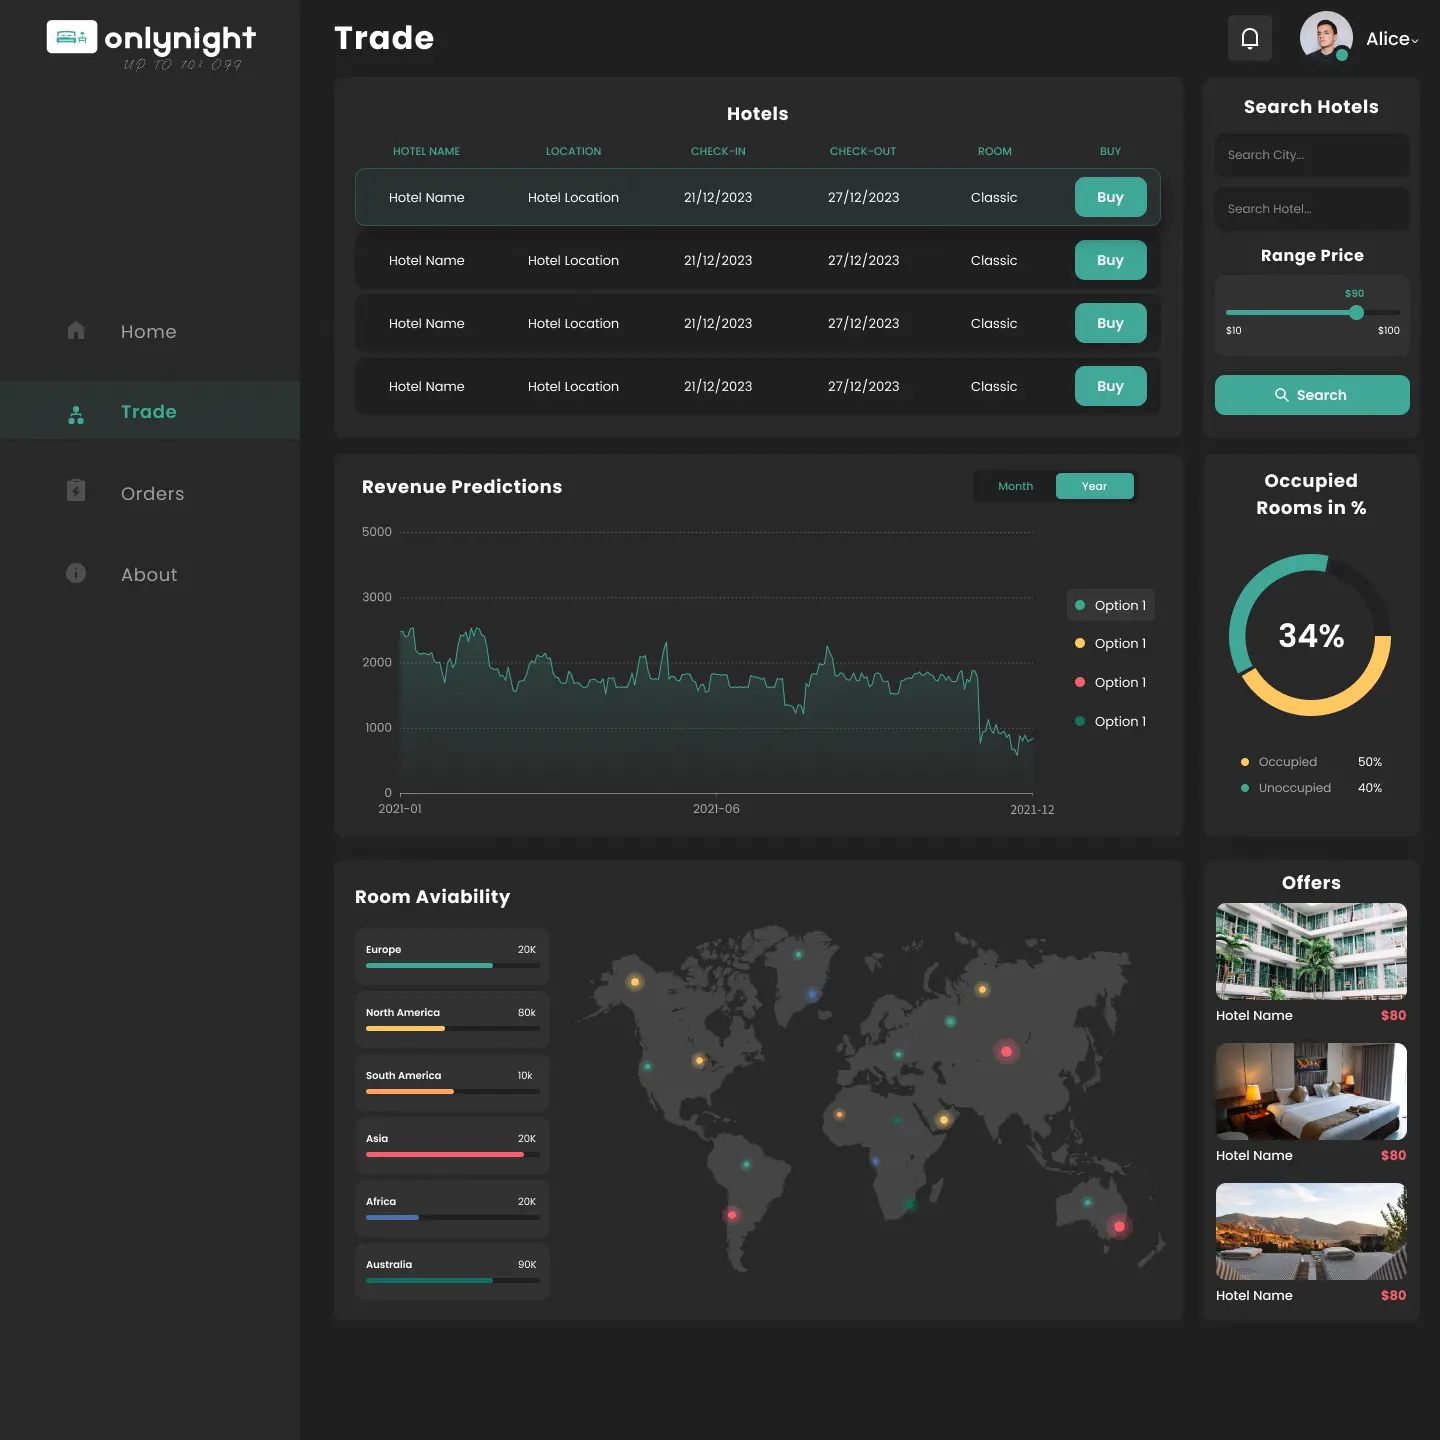Image resolution: width=1440 pixels, height=1440 pixels.
Task: Click Alice's profile avatar
Action: click(x=1326, y=38)
